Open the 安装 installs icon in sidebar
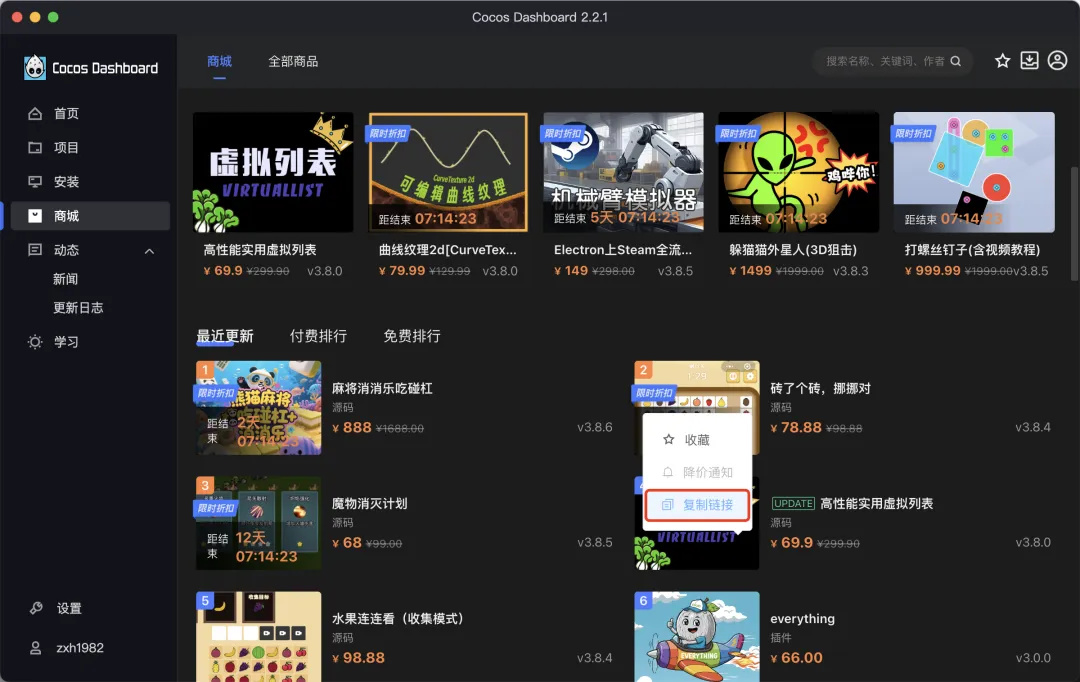The height and width of the screenshot is (682, 1080). pos(35,182)
